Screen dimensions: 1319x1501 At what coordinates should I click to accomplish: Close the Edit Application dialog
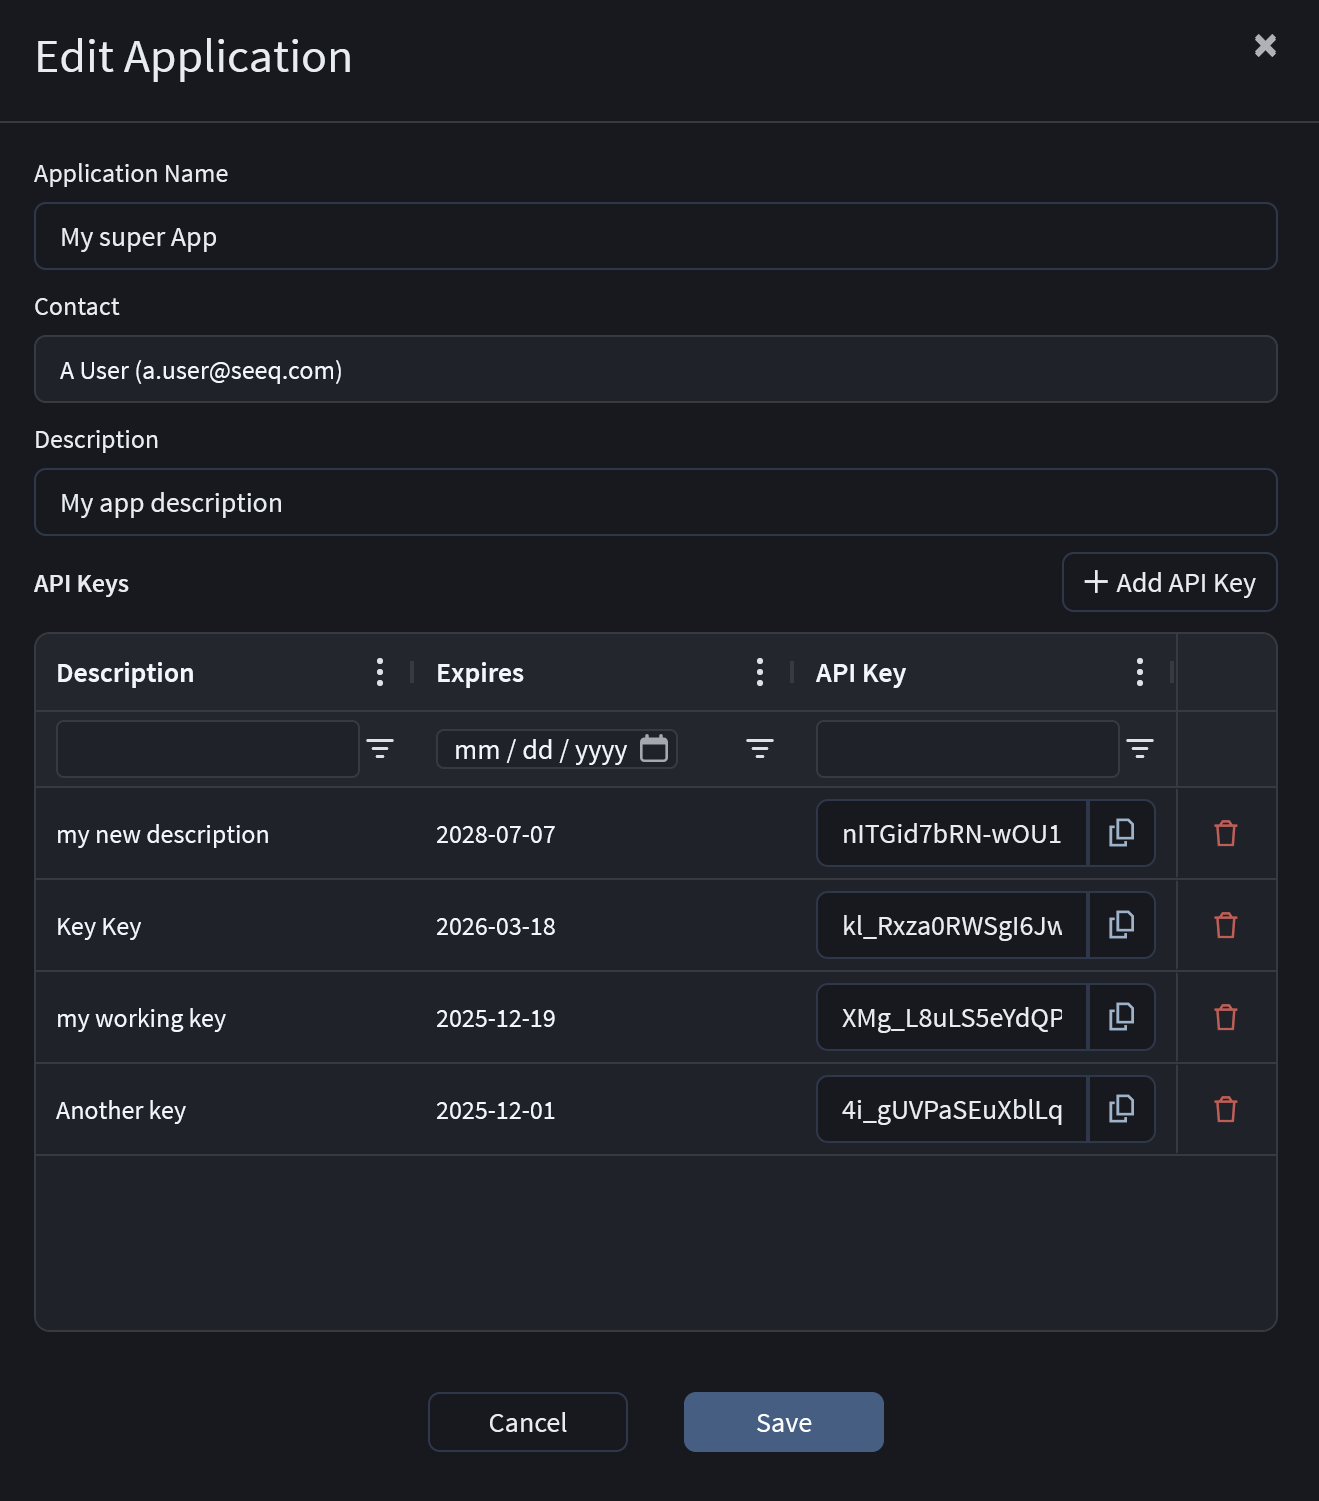pos(1265,46)
